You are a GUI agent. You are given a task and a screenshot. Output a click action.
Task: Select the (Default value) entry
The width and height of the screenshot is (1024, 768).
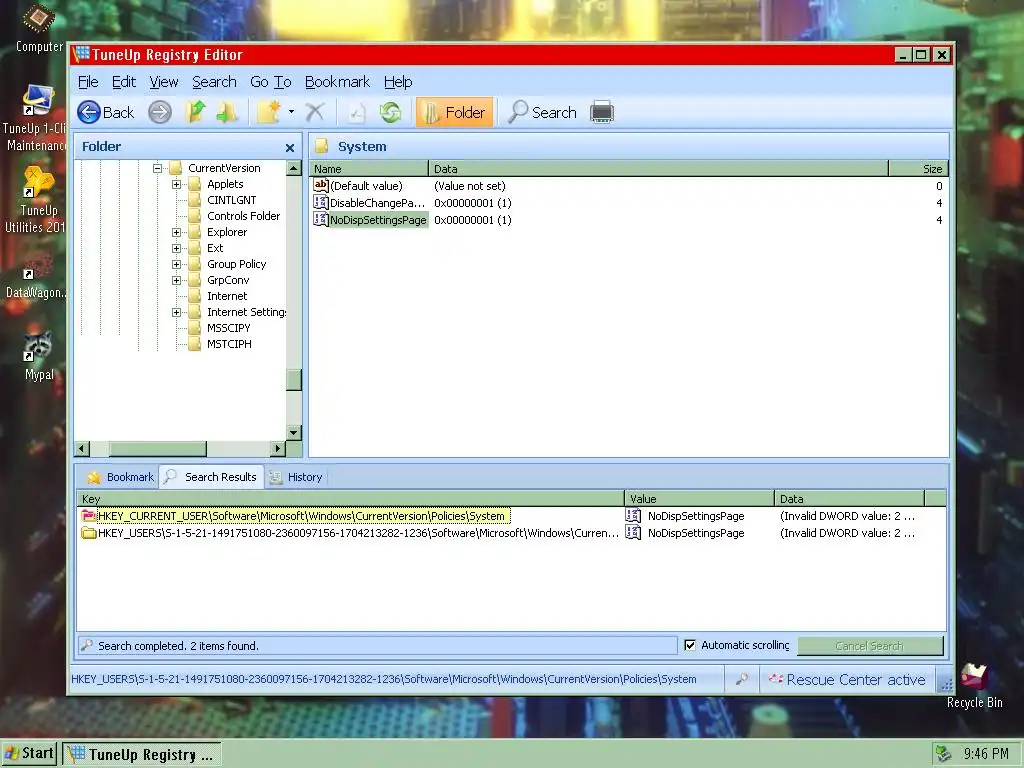[366, 186]
